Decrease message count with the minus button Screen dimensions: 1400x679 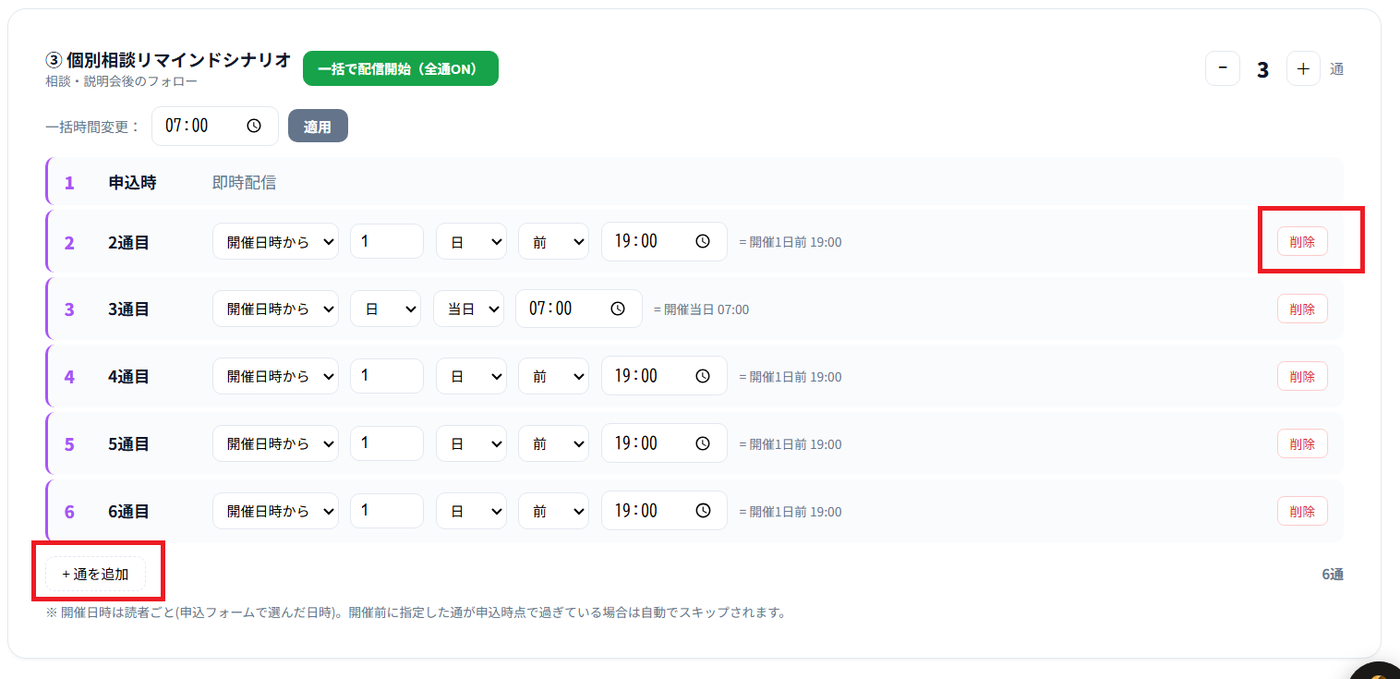(x=1223, y=69)
